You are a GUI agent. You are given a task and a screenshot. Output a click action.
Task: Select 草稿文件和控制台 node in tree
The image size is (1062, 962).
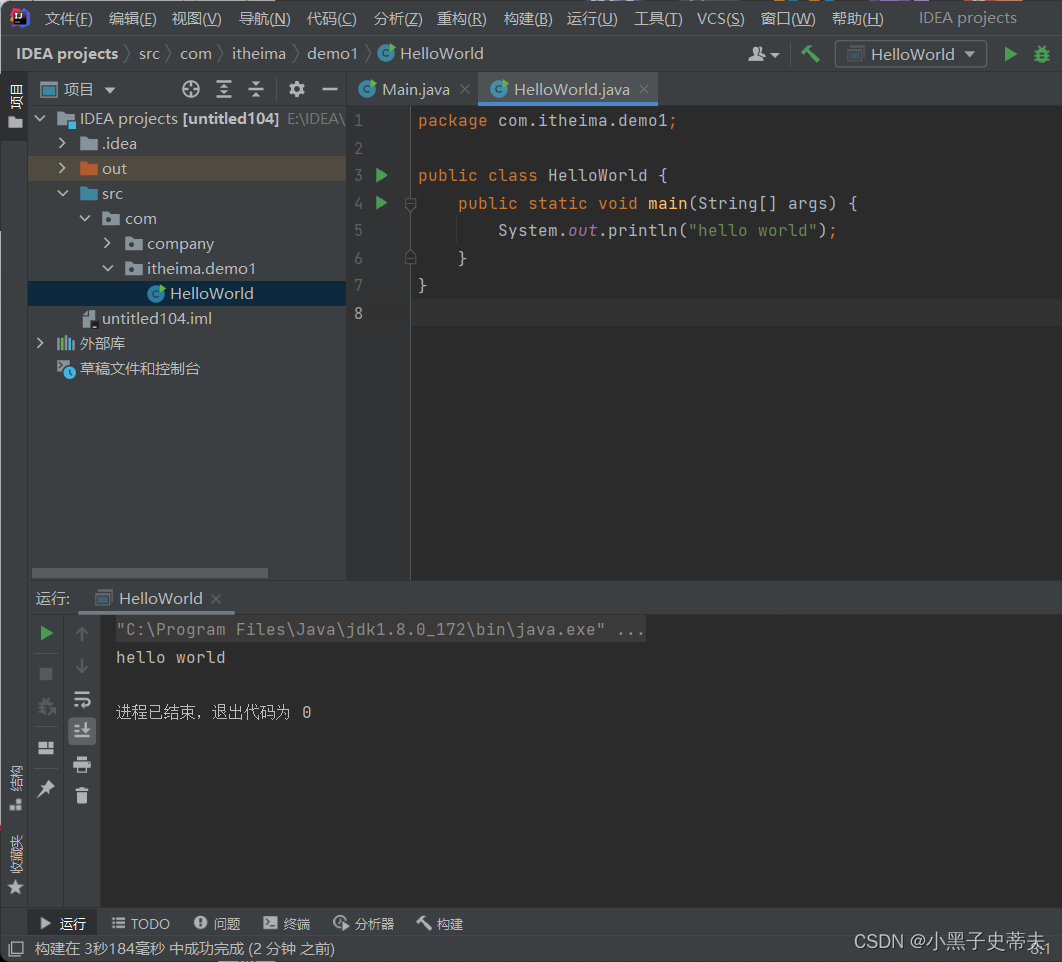pos(187,369)
